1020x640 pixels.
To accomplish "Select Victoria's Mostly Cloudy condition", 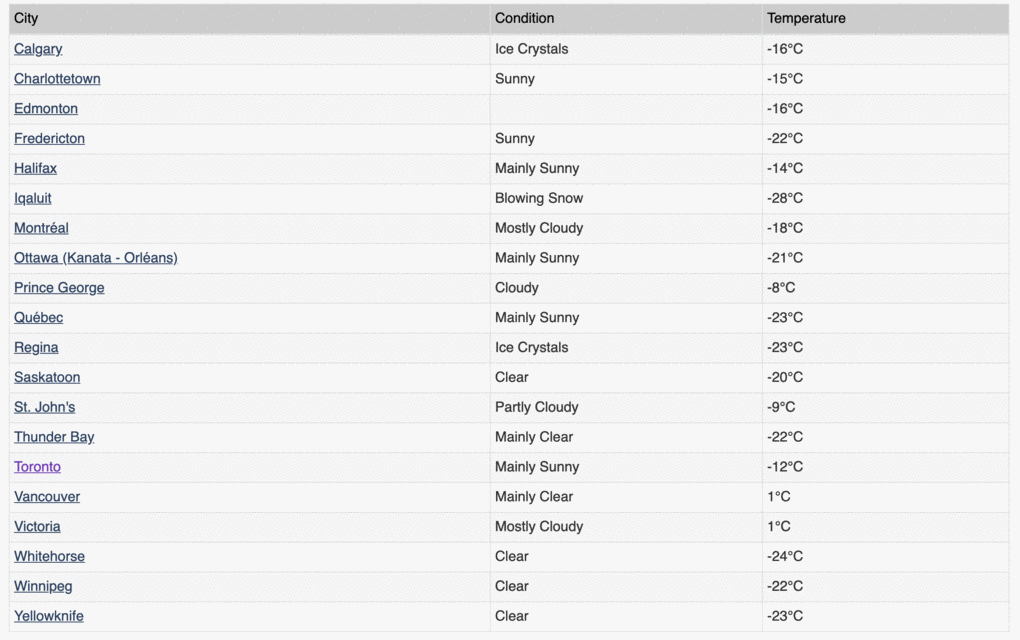I will pyautogui.click(x=539, y=527).
